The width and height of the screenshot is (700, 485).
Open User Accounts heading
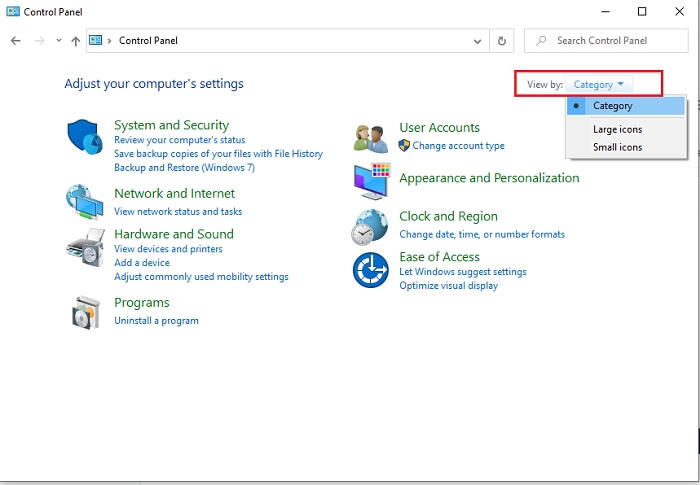coord(439,128)
